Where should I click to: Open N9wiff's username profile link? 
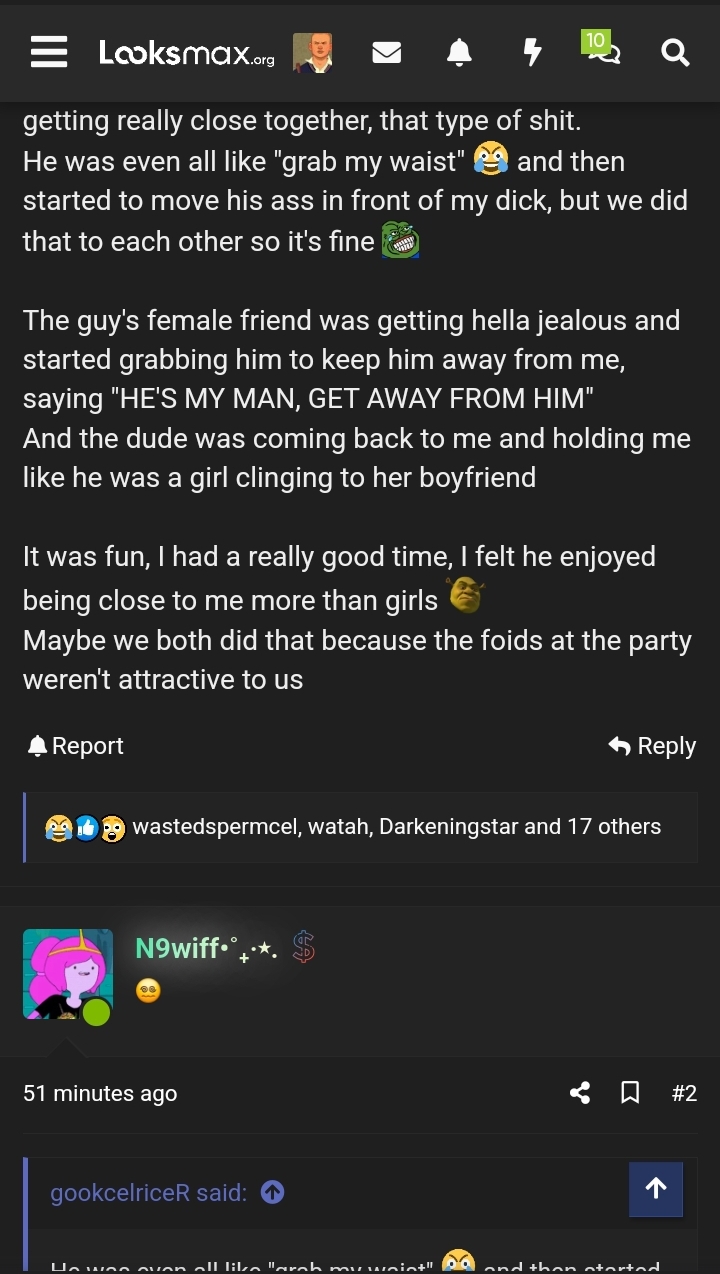click(177, 948)
